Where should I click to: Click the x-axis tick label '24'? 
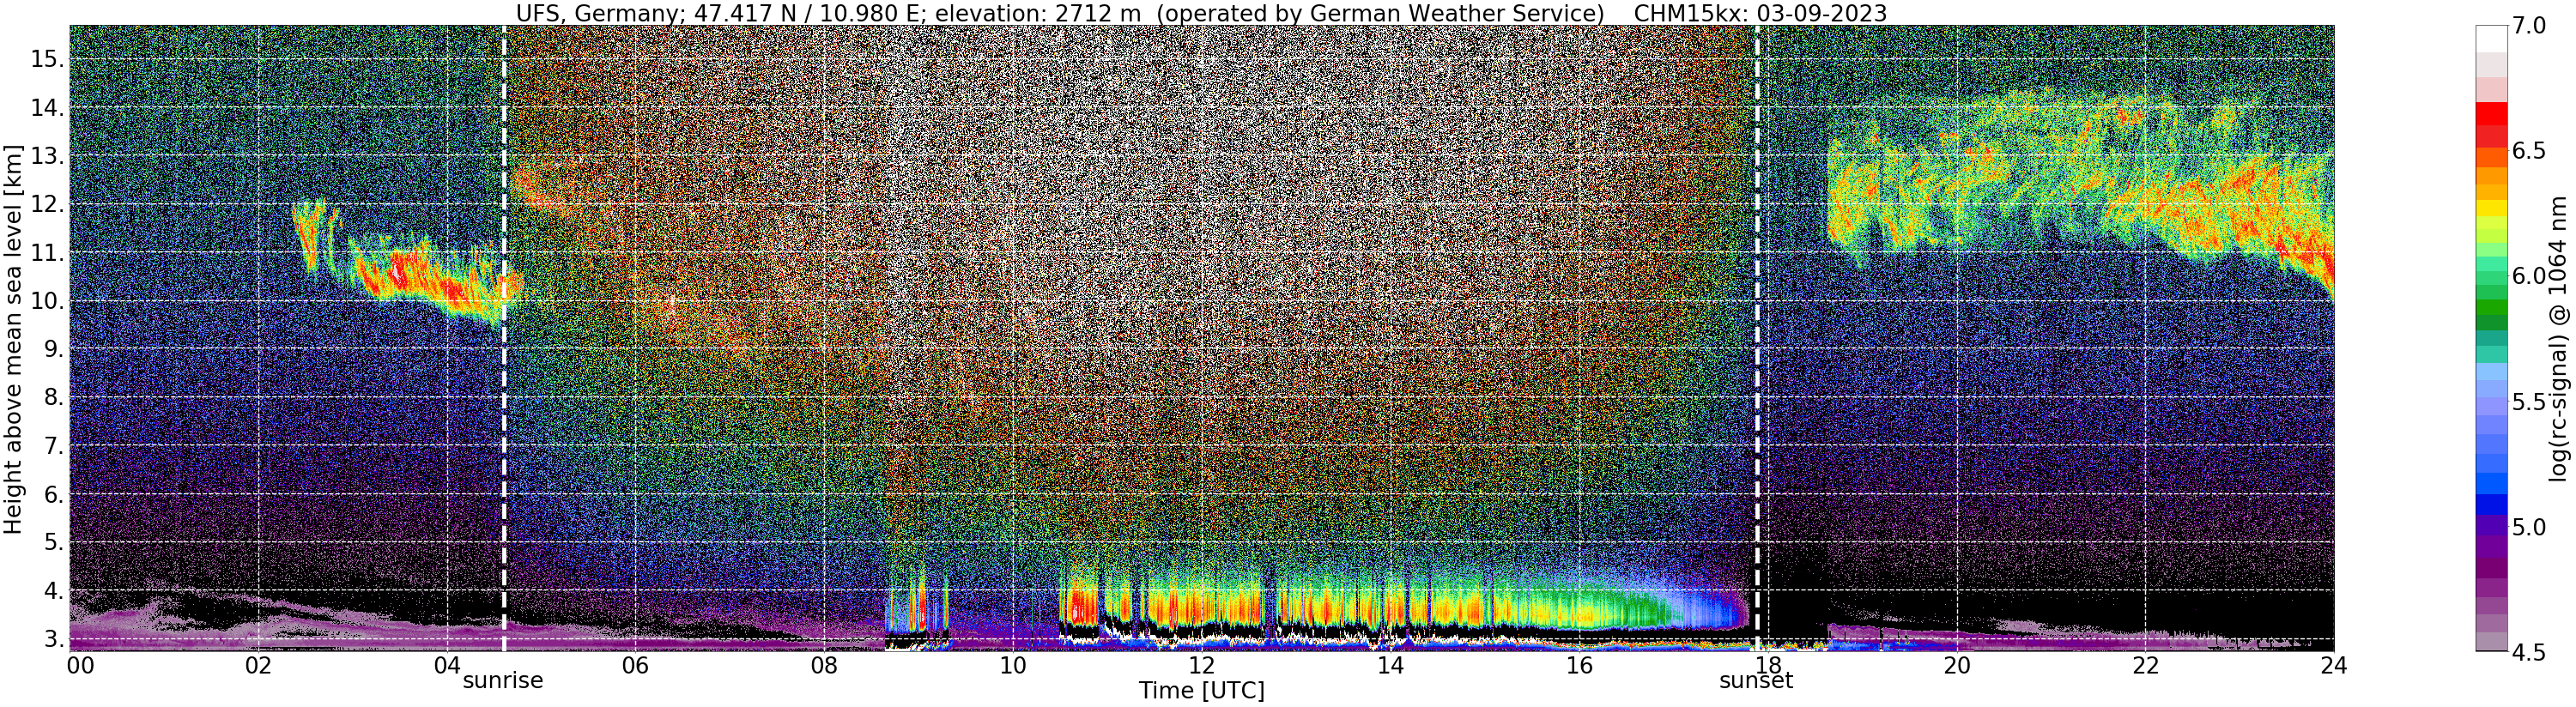[x=2334, y=665]
